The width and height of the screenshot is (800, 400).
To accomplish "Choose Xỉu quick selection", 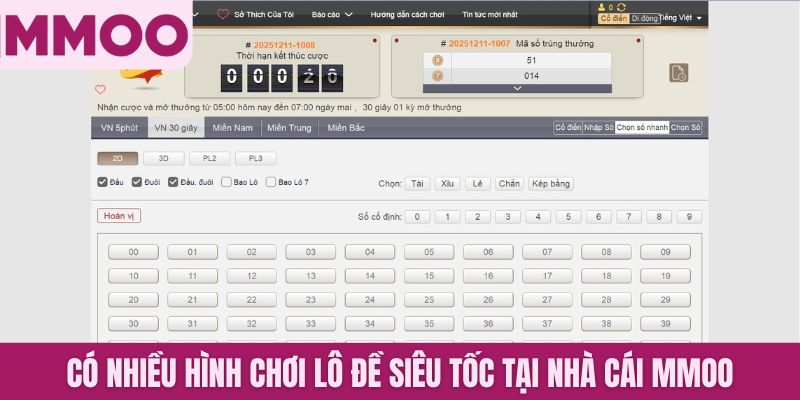I will [x=447, y=184].
